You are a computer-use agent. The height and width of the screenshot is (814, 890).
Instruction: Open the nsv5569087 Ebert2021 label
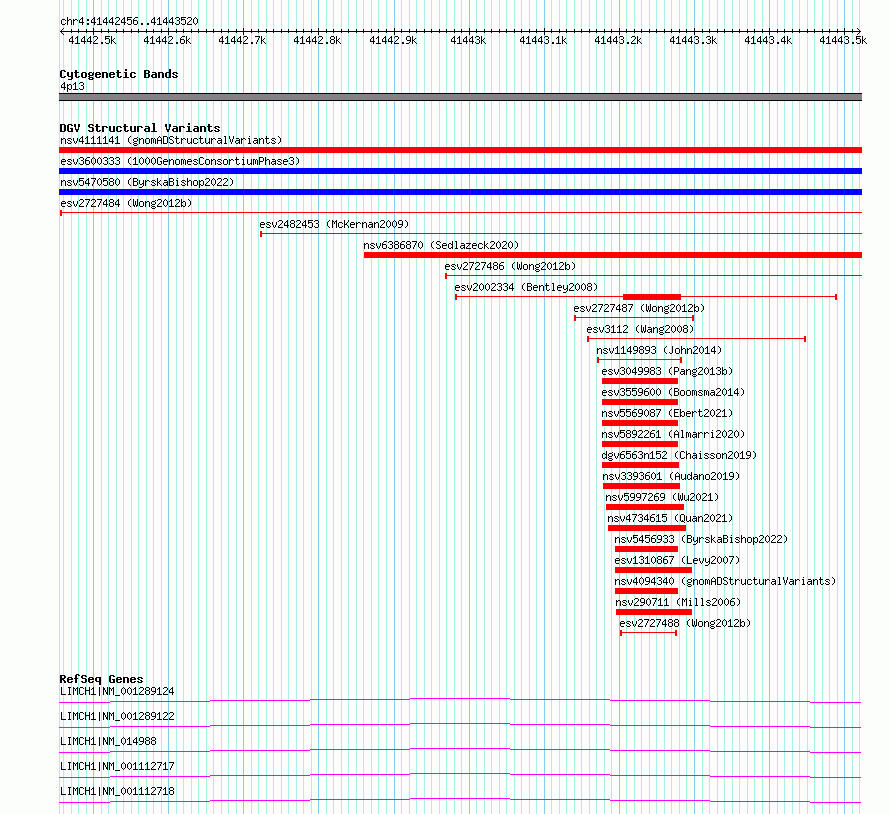point(667,413)
